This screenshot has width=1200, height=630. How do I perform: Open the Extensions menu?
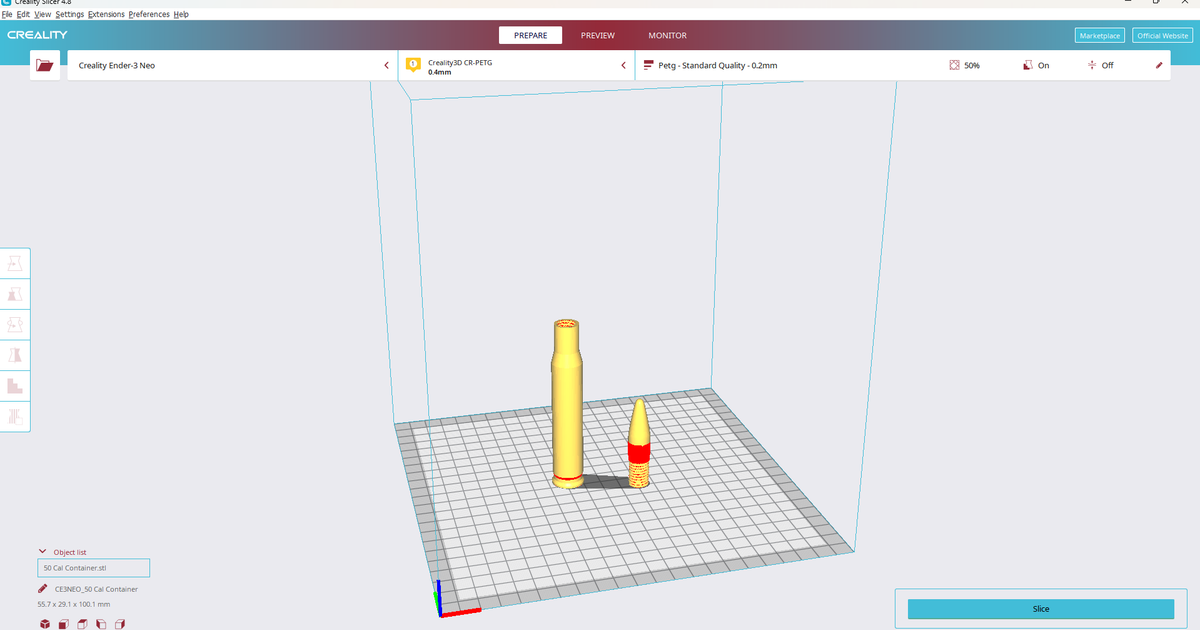(106, 14)
